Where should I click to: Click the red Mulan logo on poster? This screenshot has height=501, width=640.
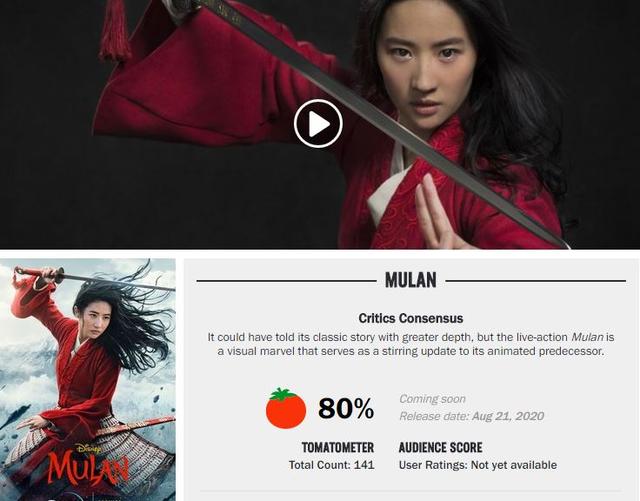pos(88,467)
